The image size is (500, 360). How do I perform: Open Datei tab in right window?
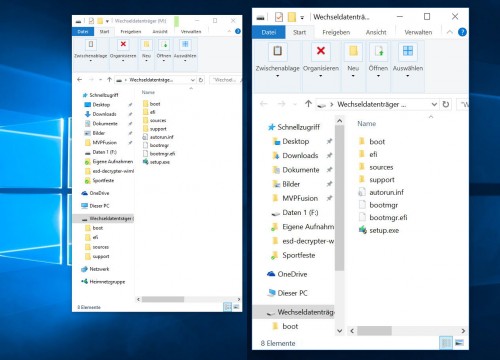click(x=269, y=32)
